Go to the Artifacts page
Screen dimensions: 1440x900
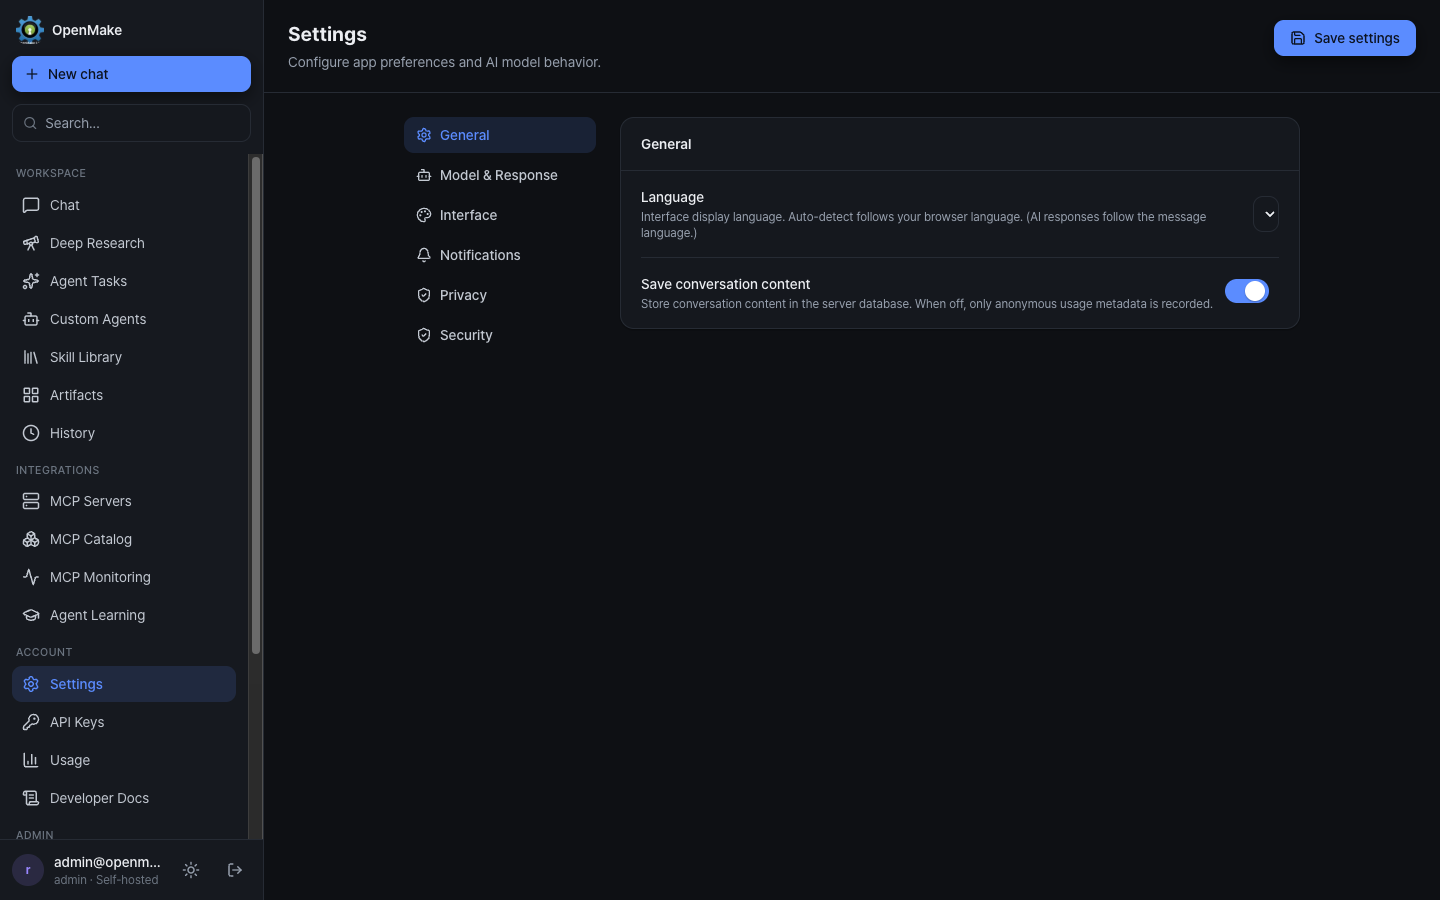point(124,395)
